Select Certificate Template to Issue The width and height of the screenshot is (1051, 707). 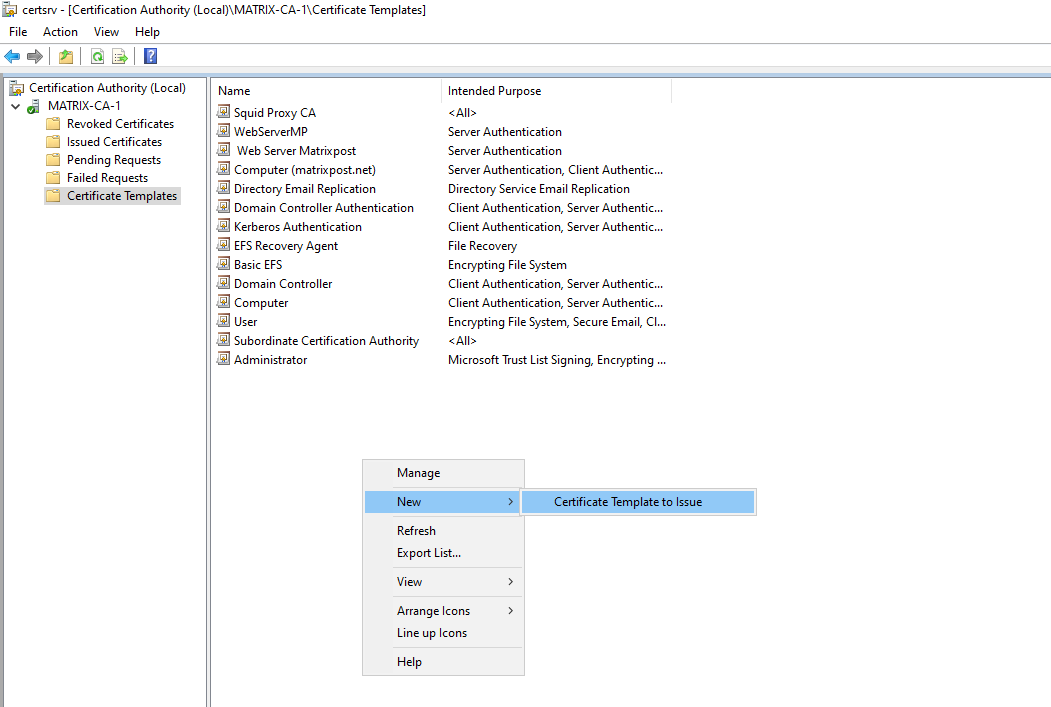(638, 502)
